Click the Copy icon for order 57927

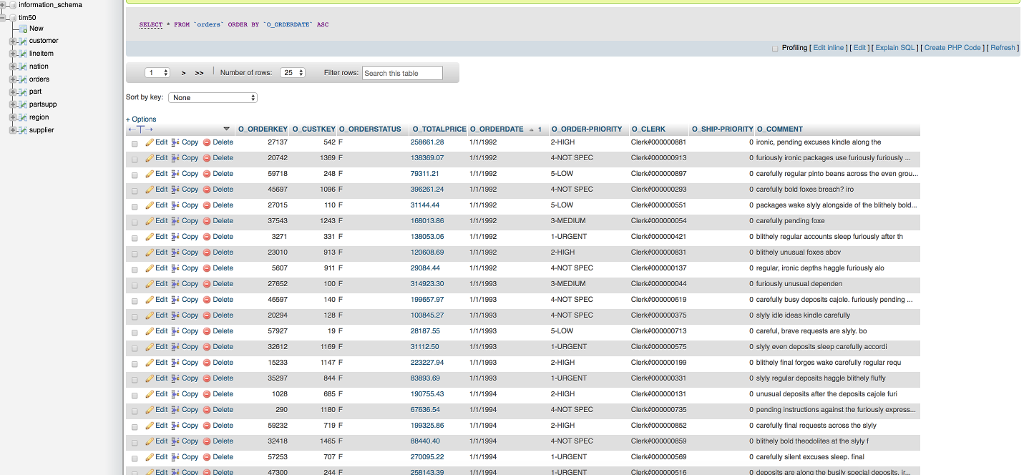175,331
